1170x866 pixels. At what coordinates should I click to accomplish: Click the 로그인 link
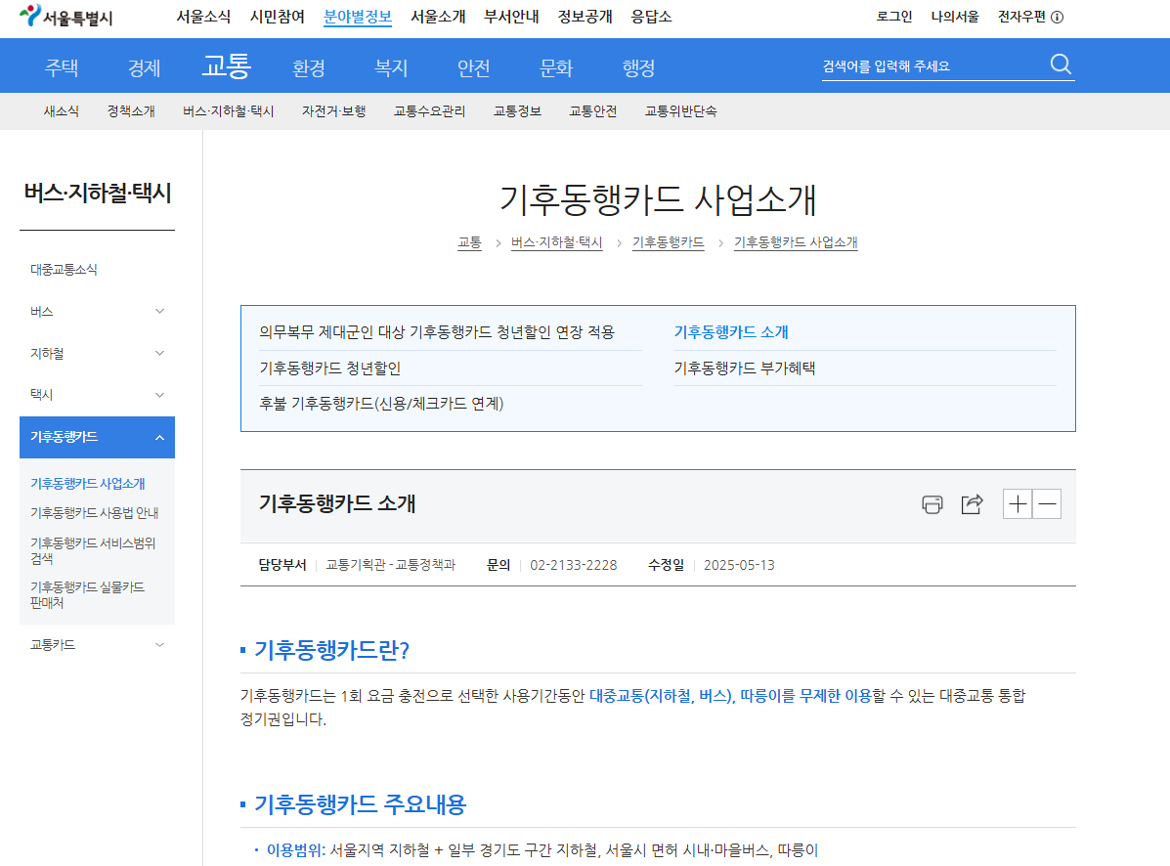[894, 17]
